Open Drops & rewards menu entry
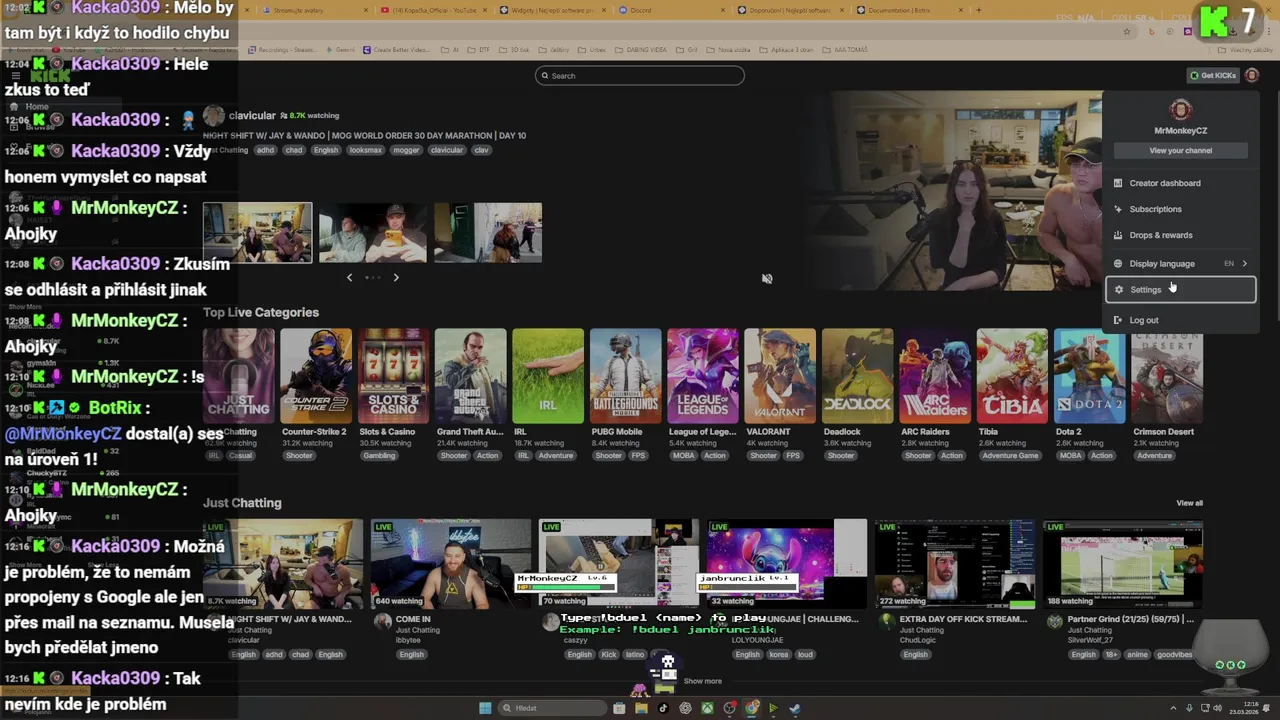1280x720 pixels. point(1180,235)
